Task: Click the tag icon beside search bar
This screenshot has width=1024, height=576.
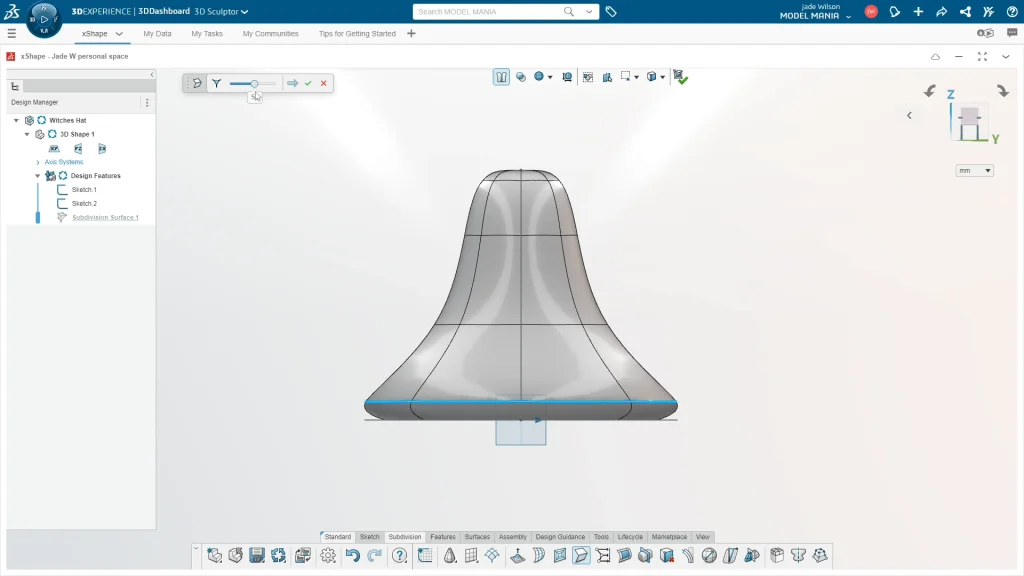Action: pos(611,12)
